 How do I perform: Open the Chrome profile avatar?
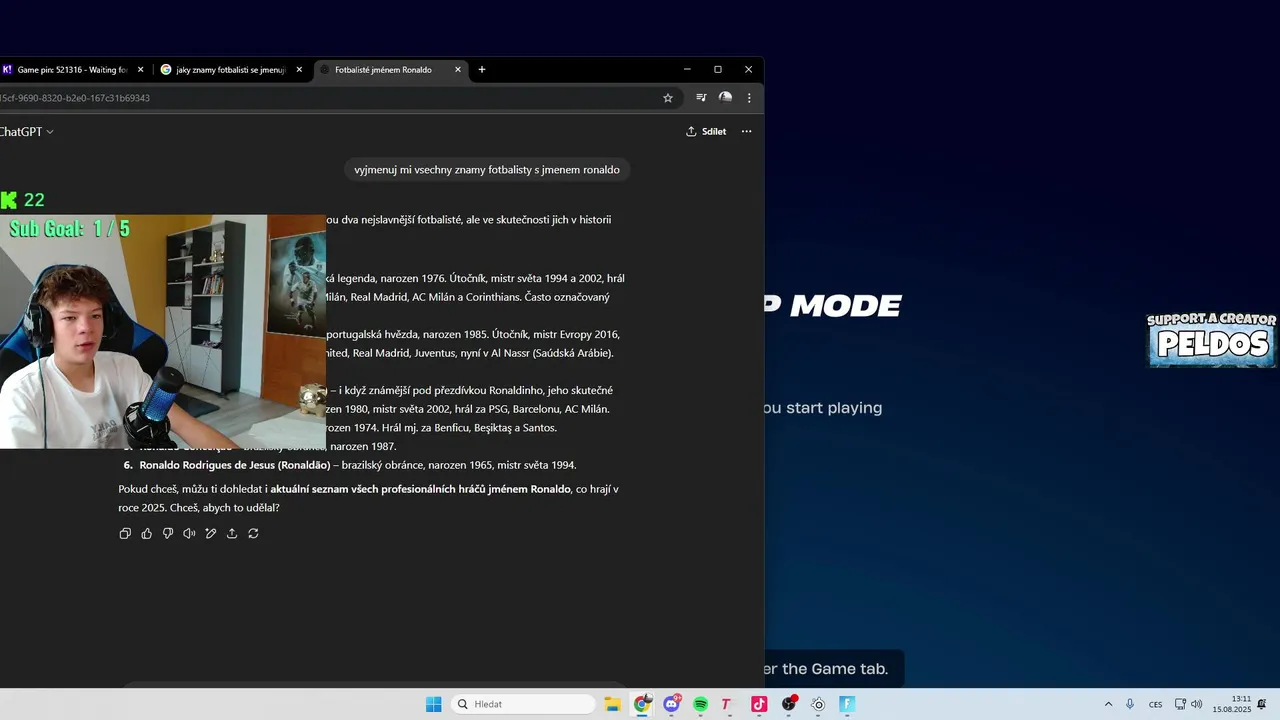725,98
